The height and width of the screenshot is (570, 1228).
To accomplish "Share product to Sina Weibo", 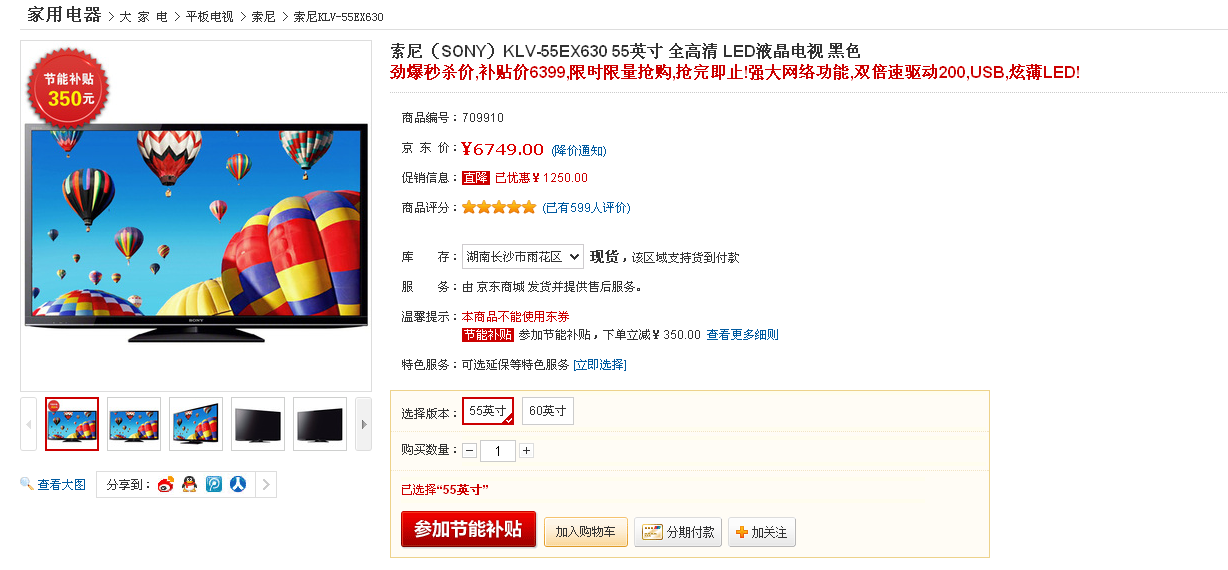I will click(x=166, y=485).
